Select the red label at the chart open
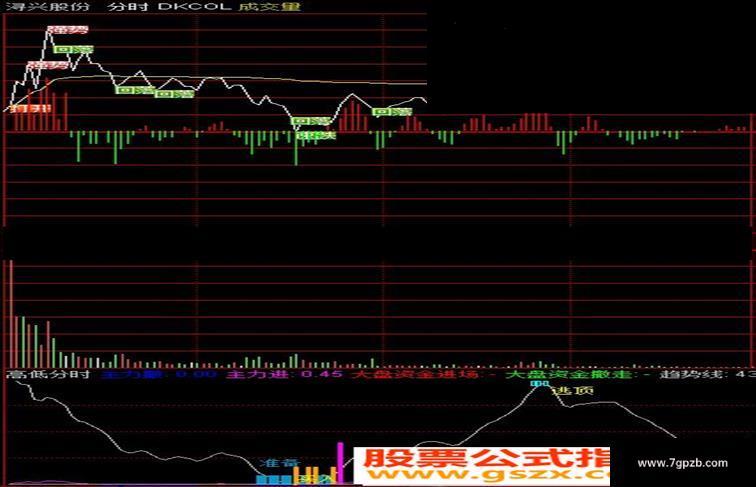This screenshot has width=756, height=487. (x=31, y=108)
